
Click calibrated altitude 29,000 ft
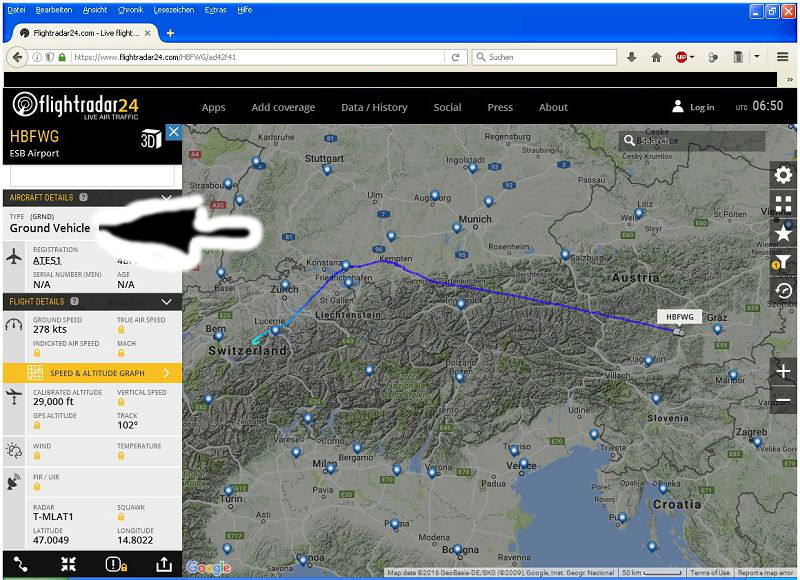[53, 401]
